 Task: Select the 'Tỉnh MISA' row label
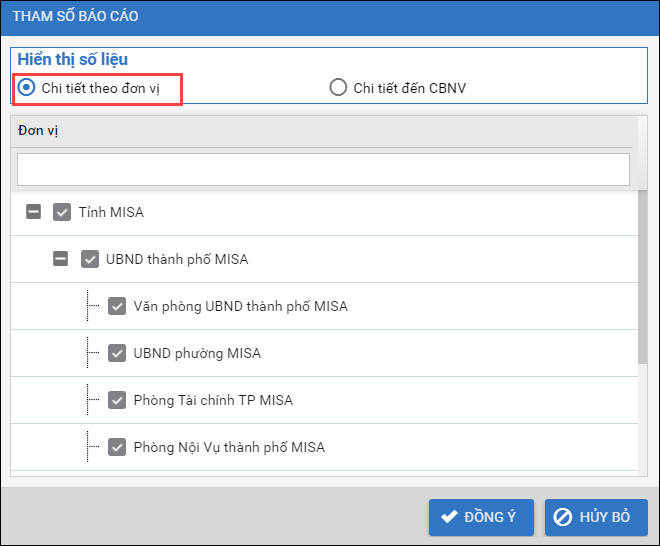pyautogui.click(x=111, y=212)
